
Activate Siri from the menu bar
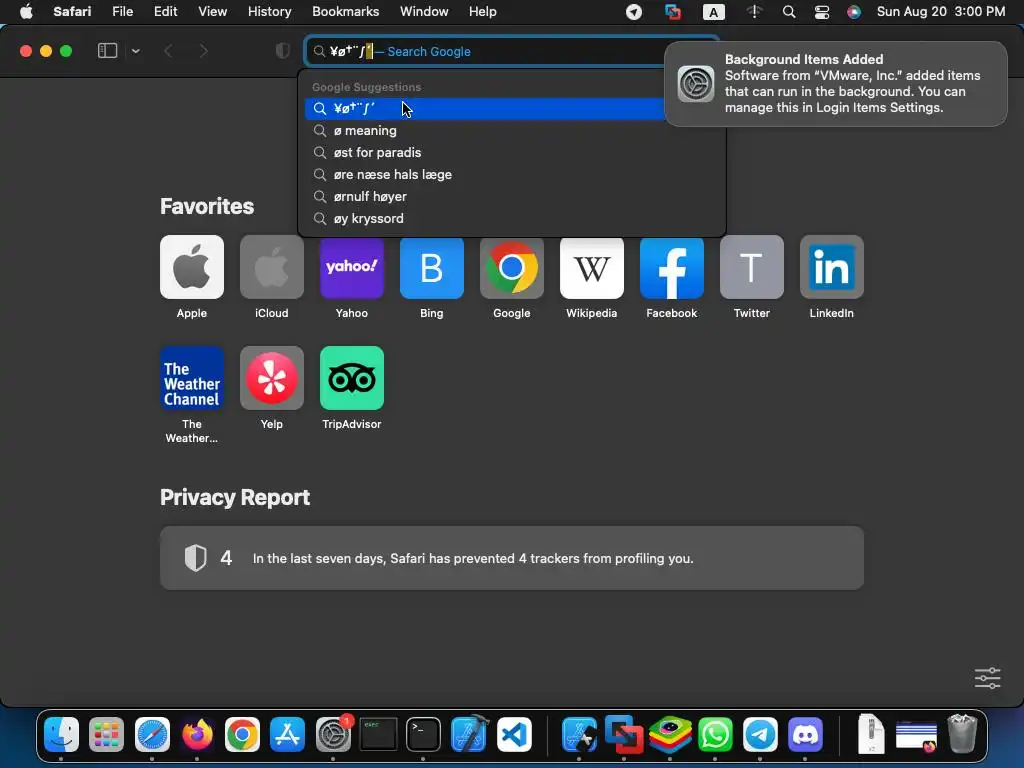click(854, 12)
